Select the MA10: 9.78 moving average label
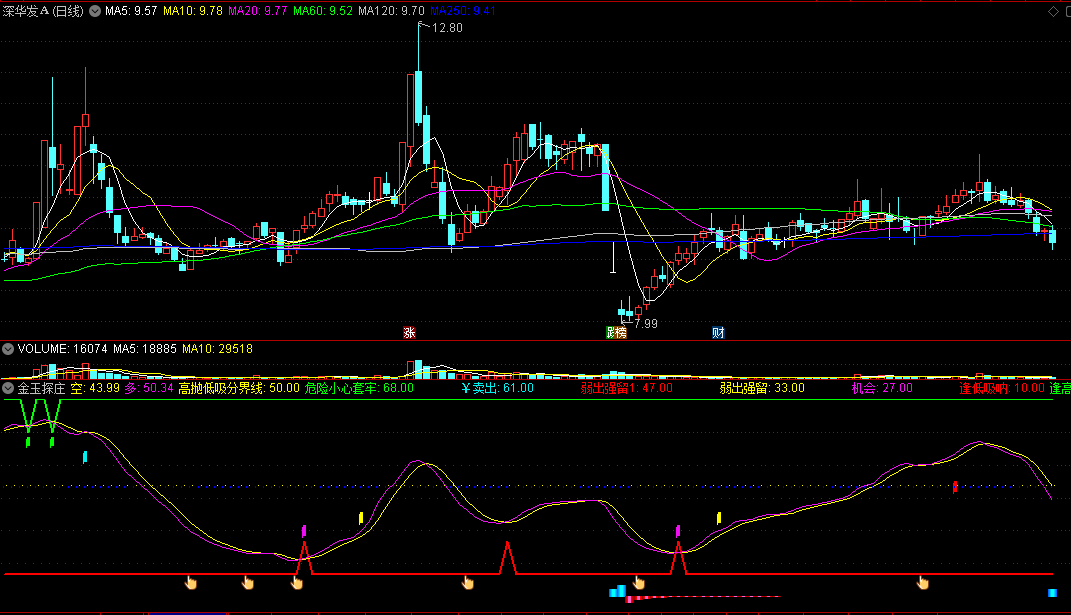1071x615 pixels. click(x=193, y=11)
